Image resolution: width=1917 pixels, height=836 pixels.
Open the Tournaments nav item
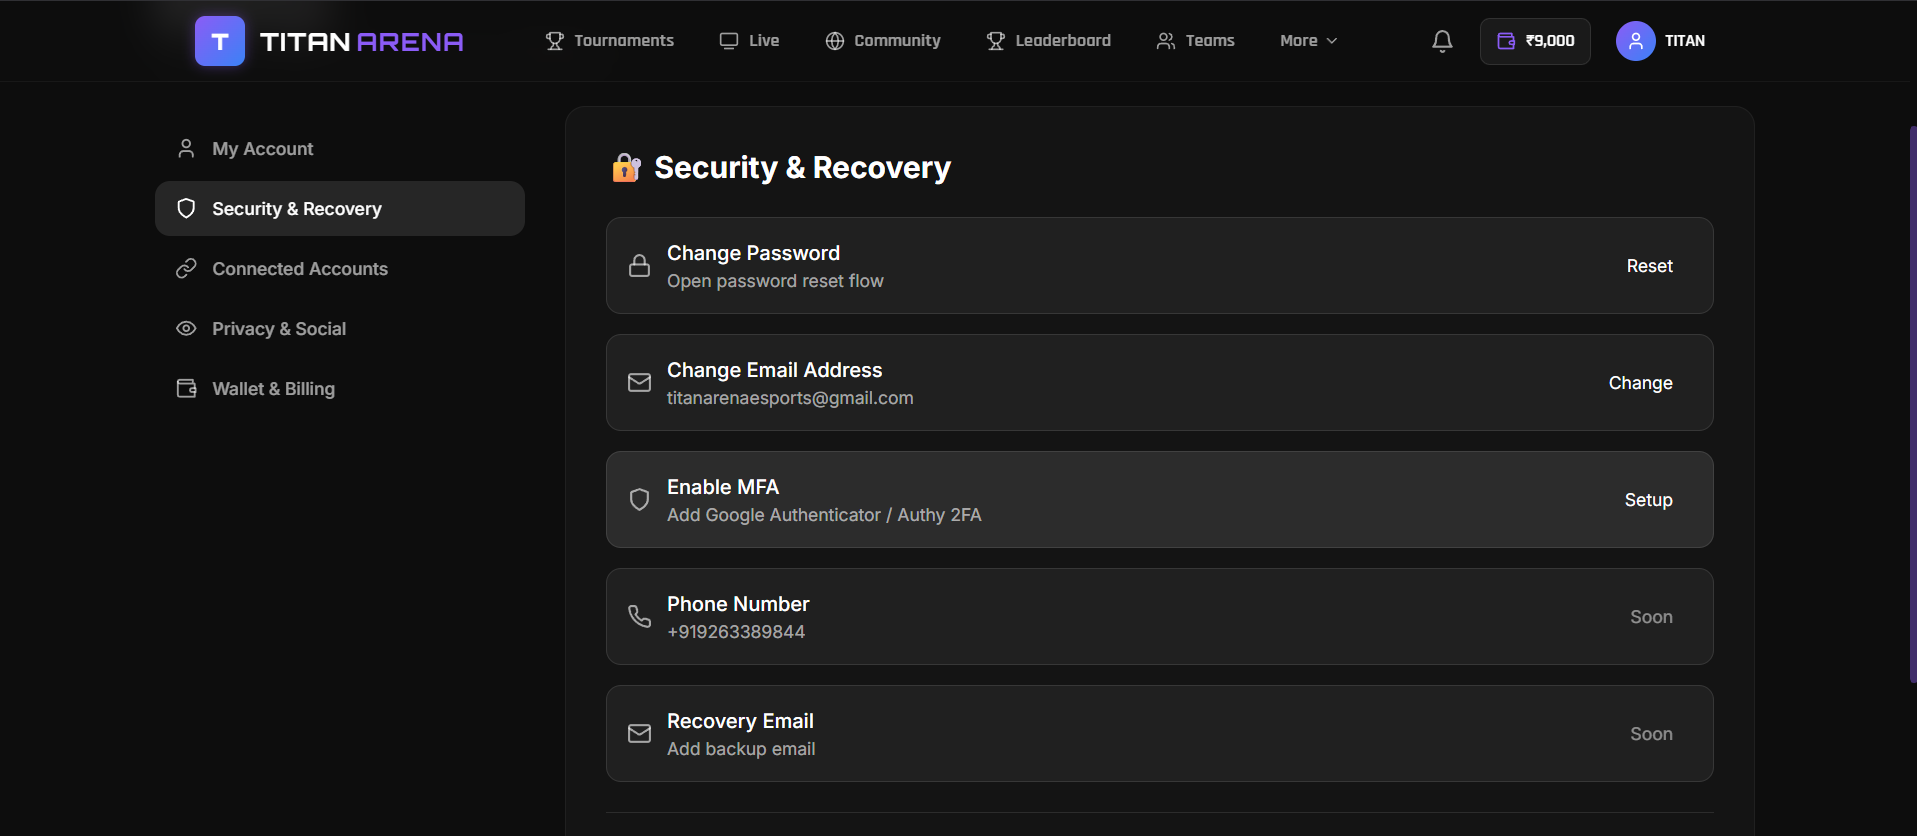point(609,41)
